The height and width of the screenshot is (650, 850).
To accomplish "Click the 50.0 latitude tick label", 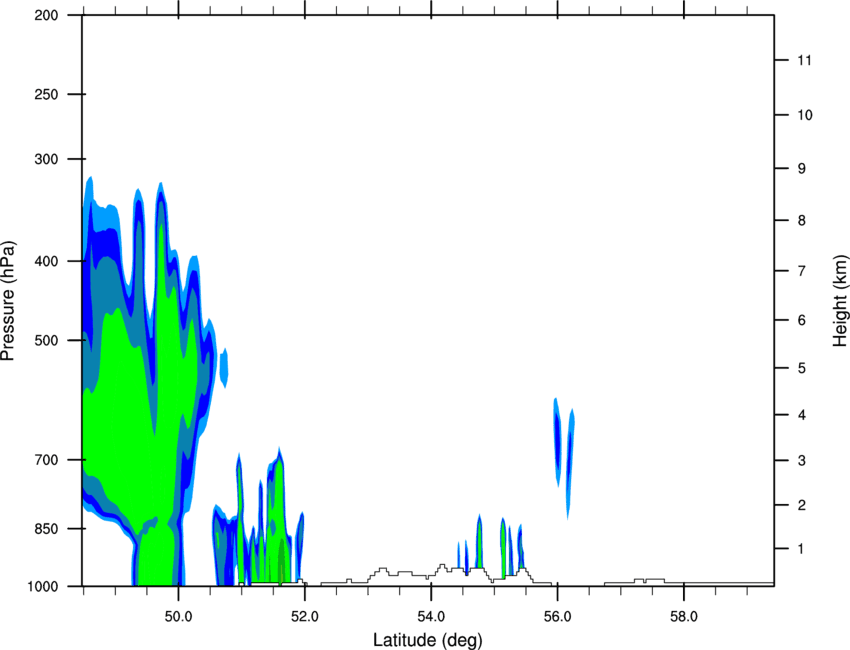I will pos(178,617).
